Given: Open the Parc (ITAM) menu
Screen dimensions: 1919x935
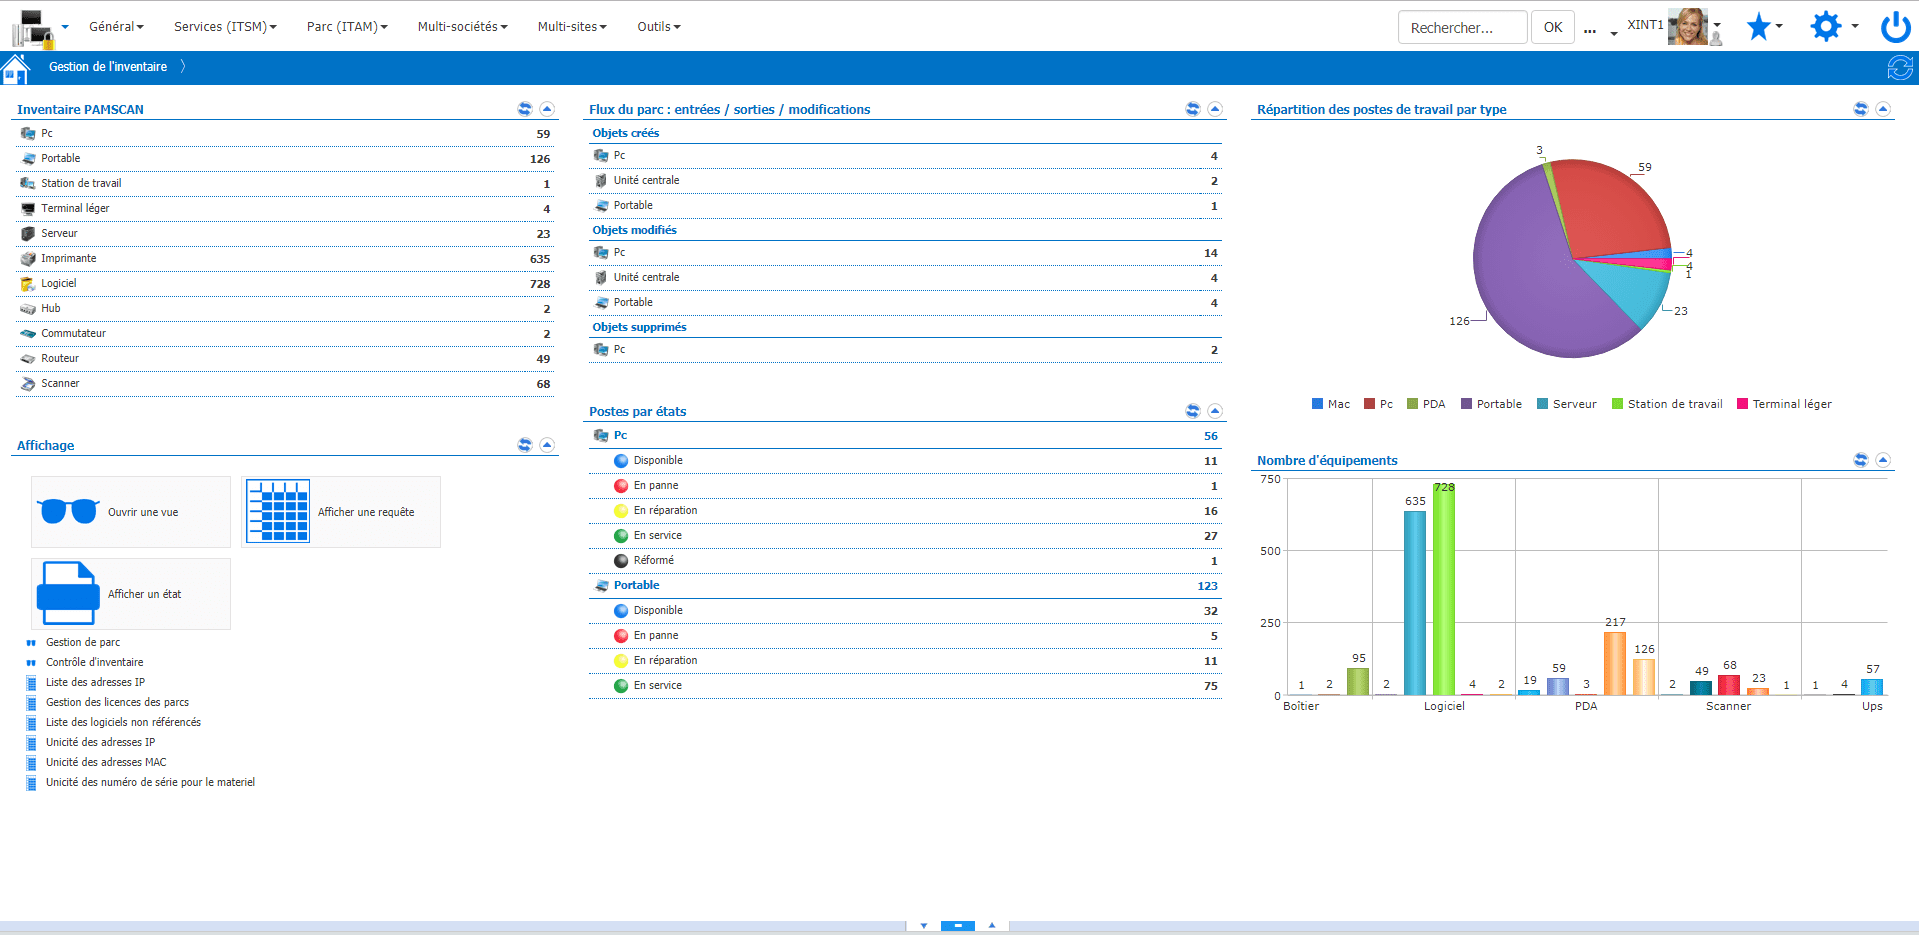Looking at the screenshot, I should [x=347, y=27].
